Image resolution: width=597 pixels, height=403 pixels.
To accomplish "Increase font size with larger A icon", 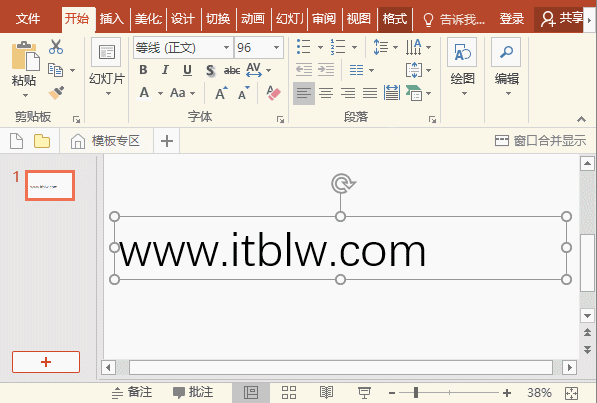I will (221, 93).
